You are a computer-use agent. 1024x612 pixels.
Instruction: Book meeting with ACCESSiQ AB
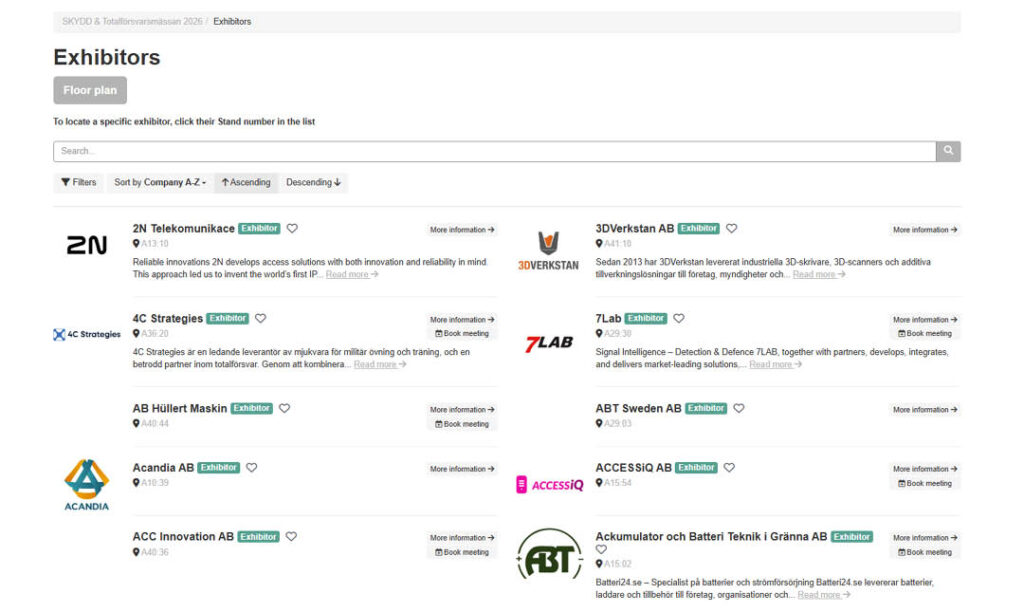pyautogui.click(x=925, y=484)
